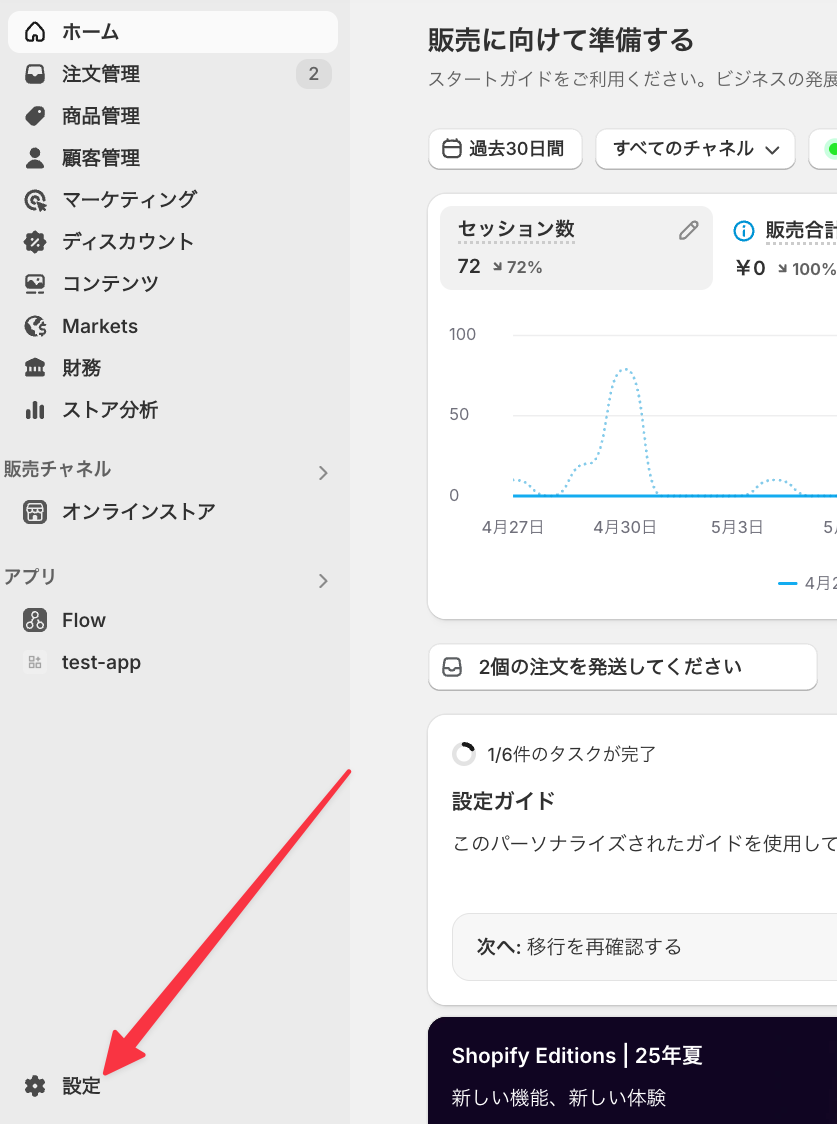This screenshot has height=1124, width=837.
Task: Select the 注文管理 orders icon
Action: tap(35, 74)
